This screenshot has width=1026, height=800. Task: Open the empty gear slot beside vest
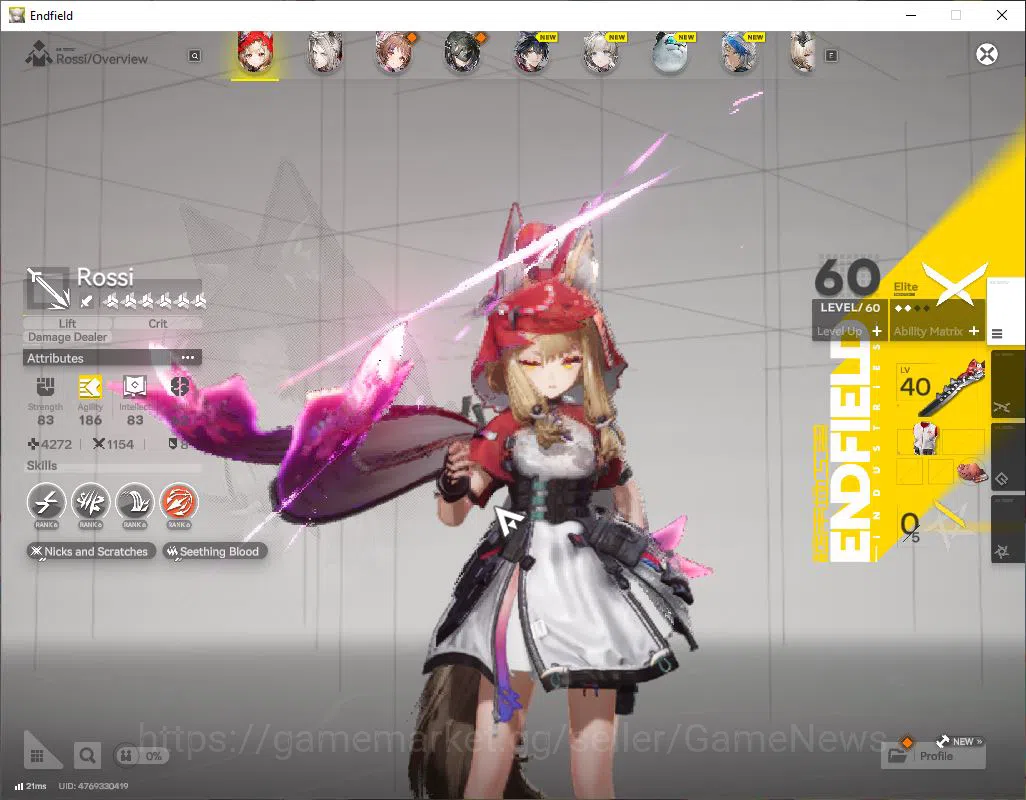coord(963,441)
